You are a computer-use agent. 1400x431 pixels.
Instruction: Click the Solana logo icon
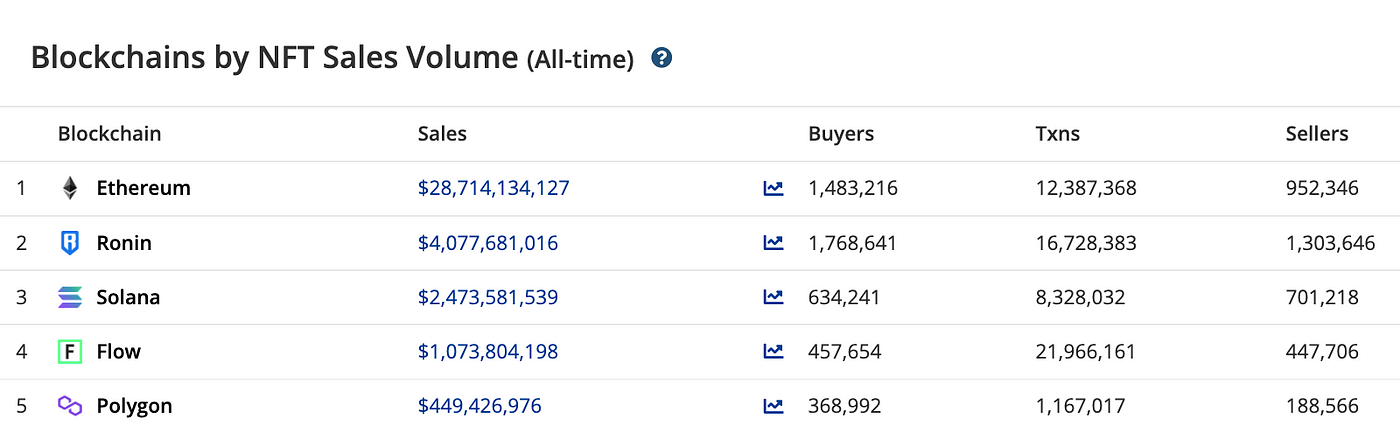[70, 297]
